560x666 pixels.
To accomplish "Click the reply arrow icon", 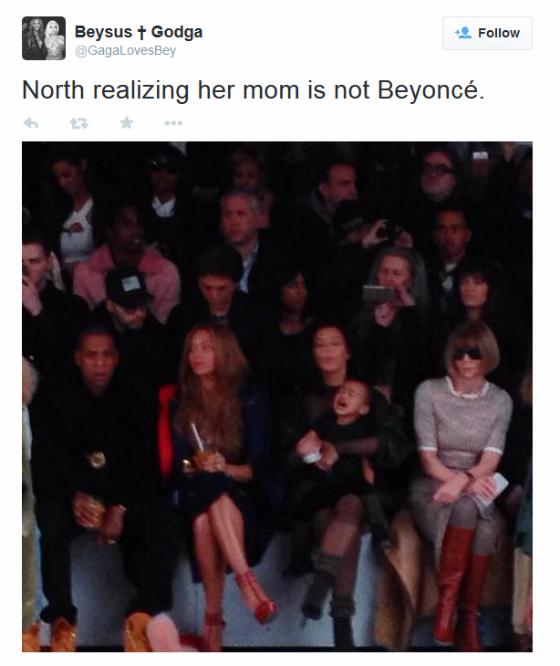I will click(x=31, y=123).
